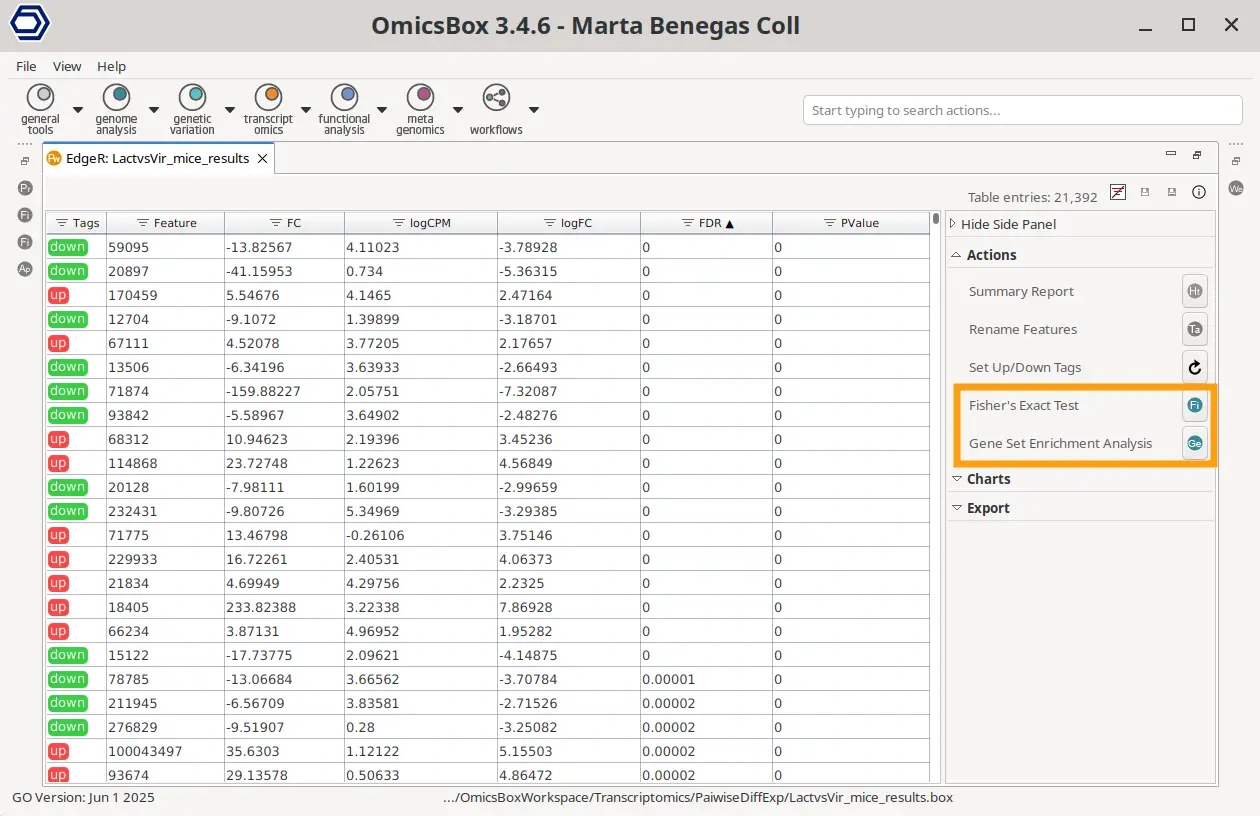The width and height of the screenshot is (1260, 816).
Task: Click the filter icon in the logCPM column header
Action: point(398,223)
